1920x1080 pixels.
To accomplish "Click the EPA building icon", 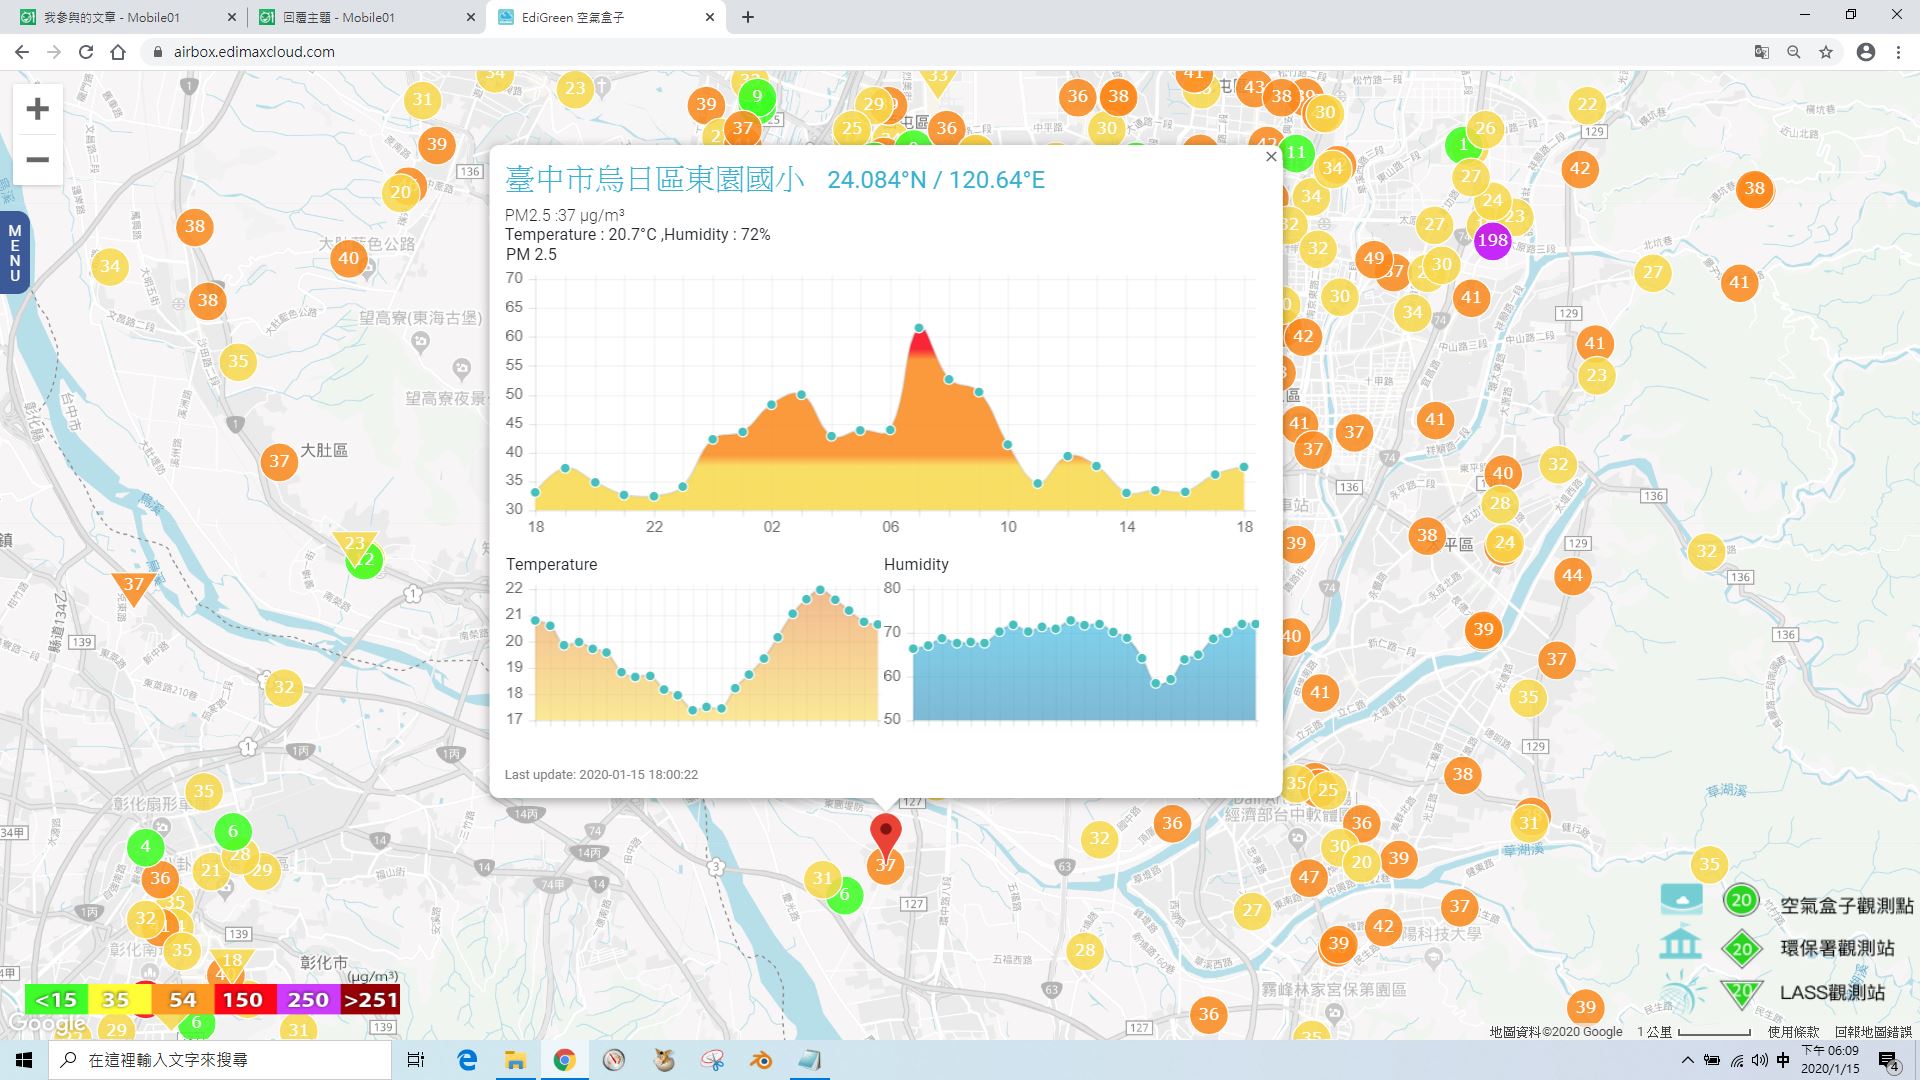I will pyautogui.click(x=1680, y=944).
